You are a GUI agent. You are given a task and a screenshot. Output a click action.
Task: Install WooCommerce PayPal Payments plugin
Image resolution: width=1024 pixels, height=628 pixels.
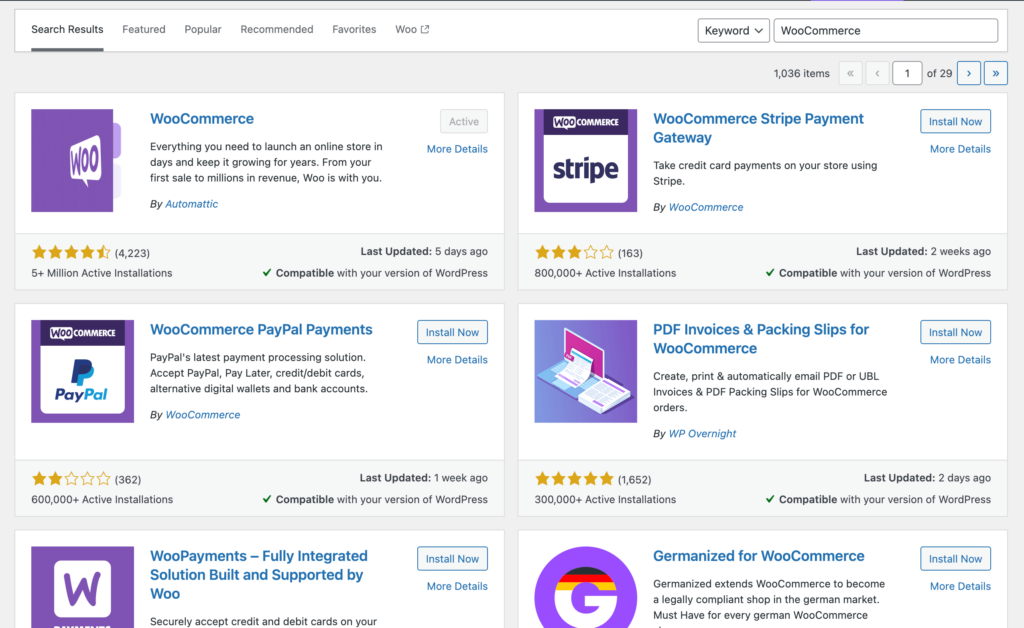pyautogui.click(x=453, y=332)
